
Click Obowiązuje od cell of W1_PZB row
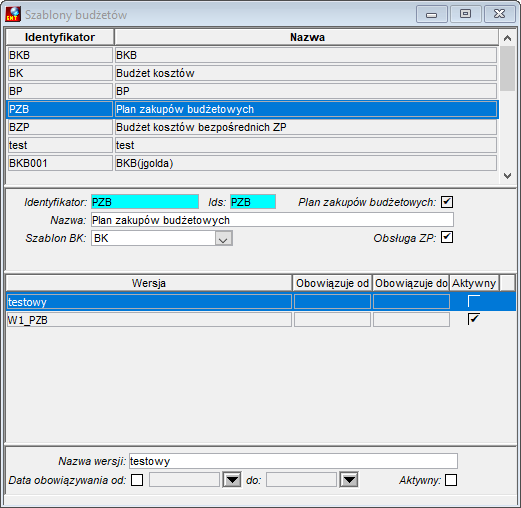pos(332,320)
